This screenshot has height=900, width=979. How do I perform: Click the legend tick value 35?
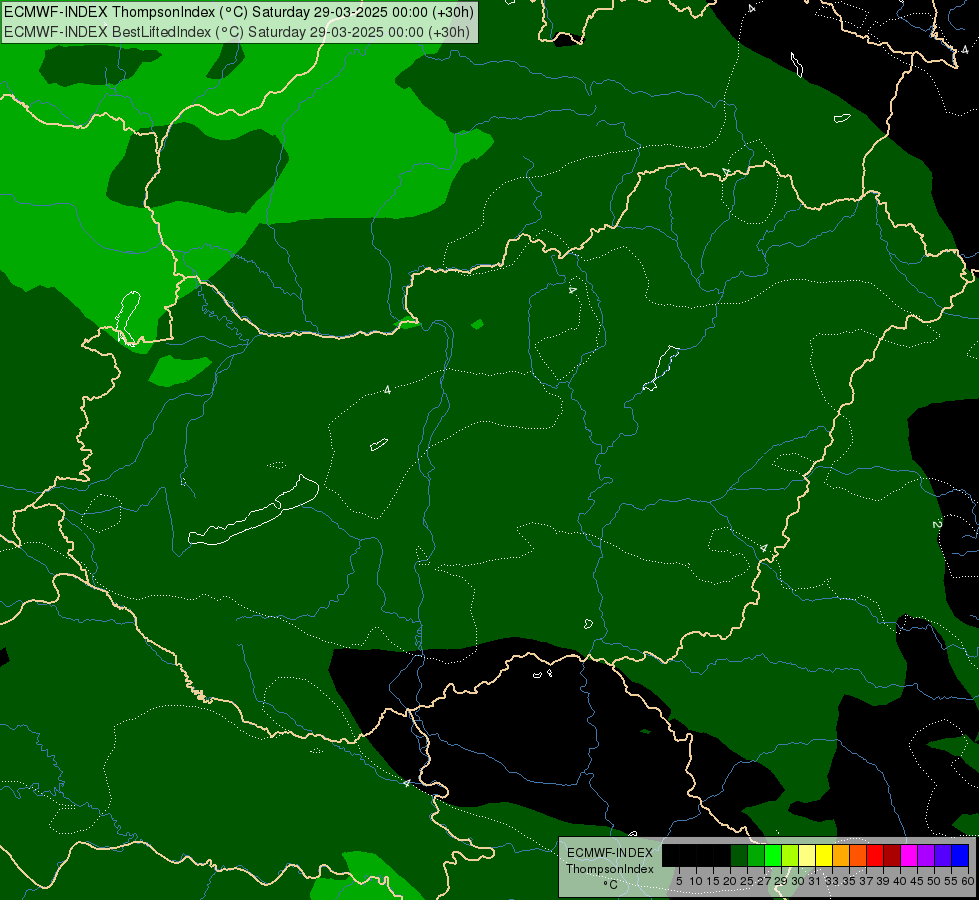(849, 881)
